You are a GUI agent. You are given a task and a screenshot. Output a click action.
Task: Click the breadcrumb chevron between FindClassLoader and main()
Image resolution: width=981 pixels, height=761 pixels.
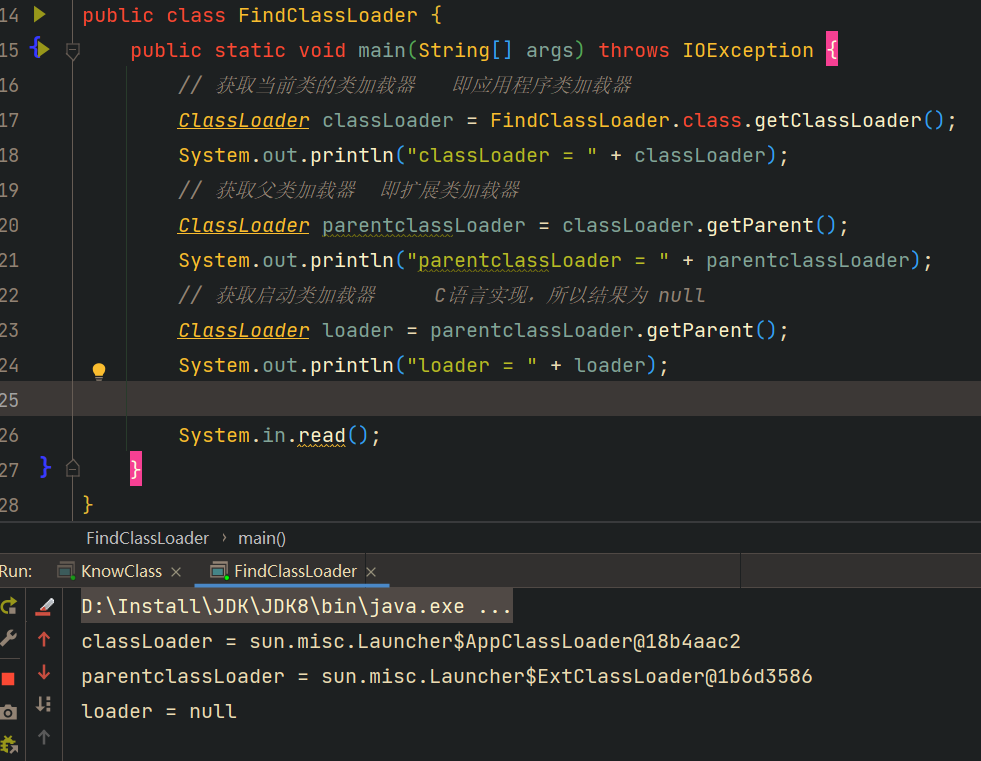pyautogui.click(x=224, y=538)
